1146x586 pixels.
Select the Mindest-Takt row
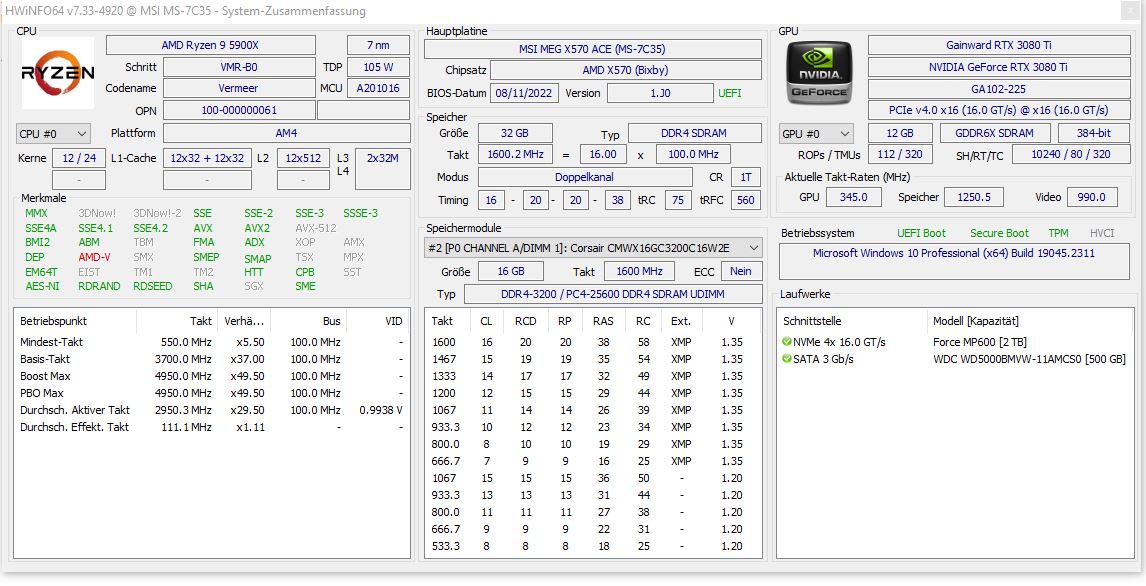coord(212,342)
